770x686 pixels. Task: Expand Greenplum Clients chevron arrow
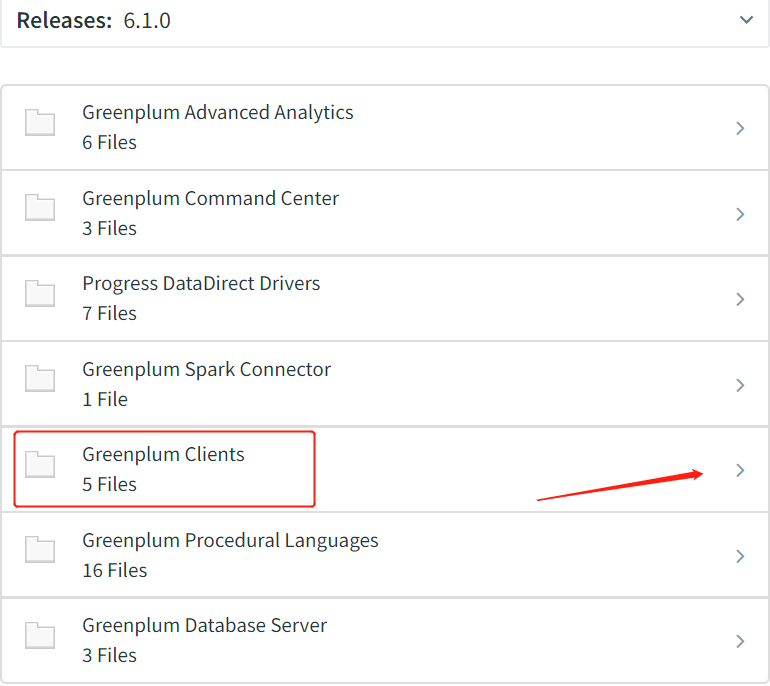(x=740, y=470)
